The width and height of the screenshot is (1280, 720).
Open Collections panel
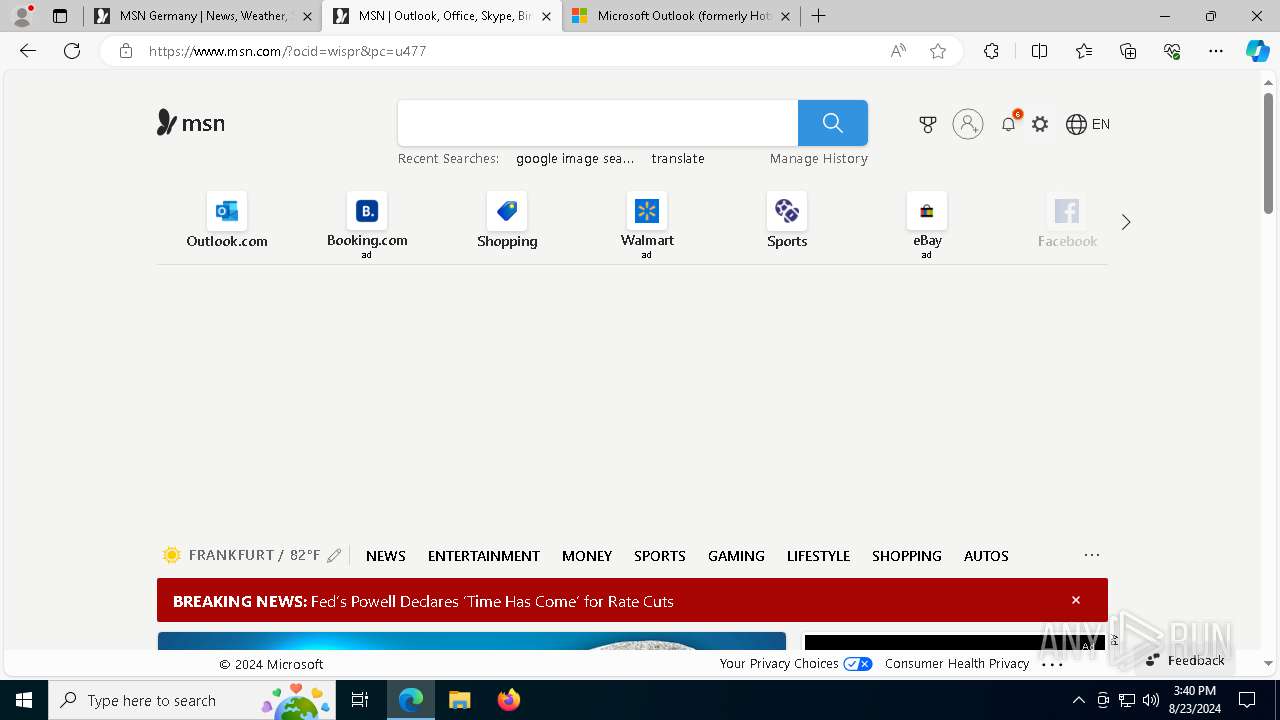pos(1128,51)
